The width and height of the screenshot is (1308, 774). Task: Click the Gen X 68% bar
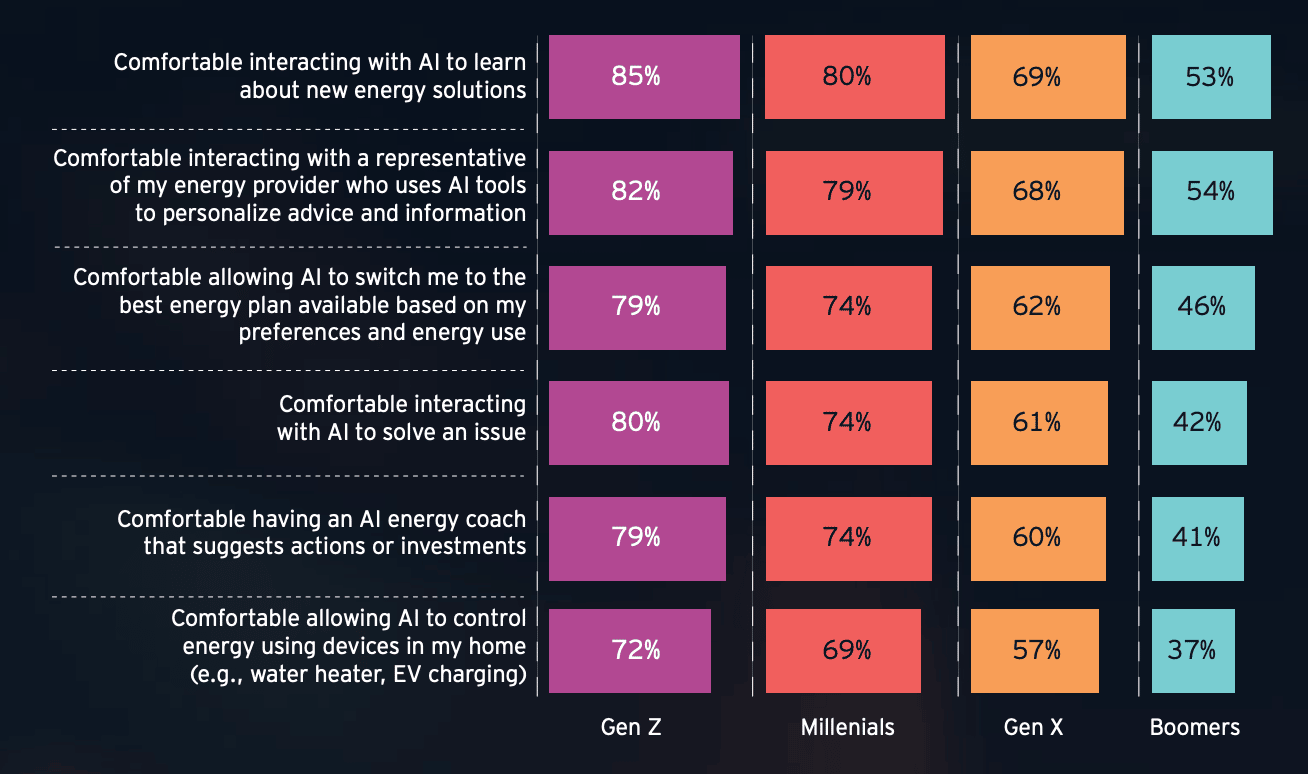pos(1047,193)
